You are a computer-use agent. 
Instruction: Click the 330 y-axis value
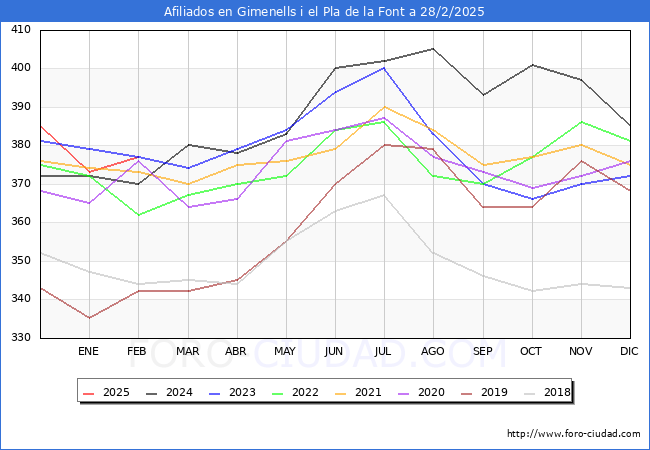pyautogui.click(x=21, y=337)
